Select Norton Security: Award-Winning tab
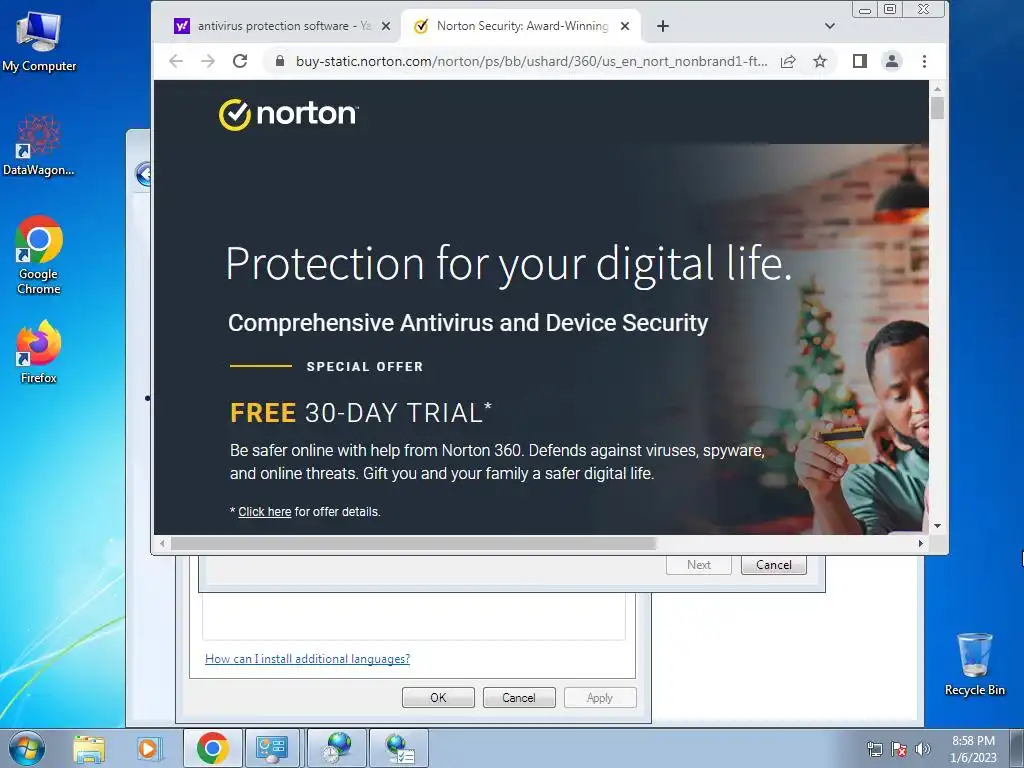The height and width of the screenshot is (768, 1024). click(x=520, y=26)
